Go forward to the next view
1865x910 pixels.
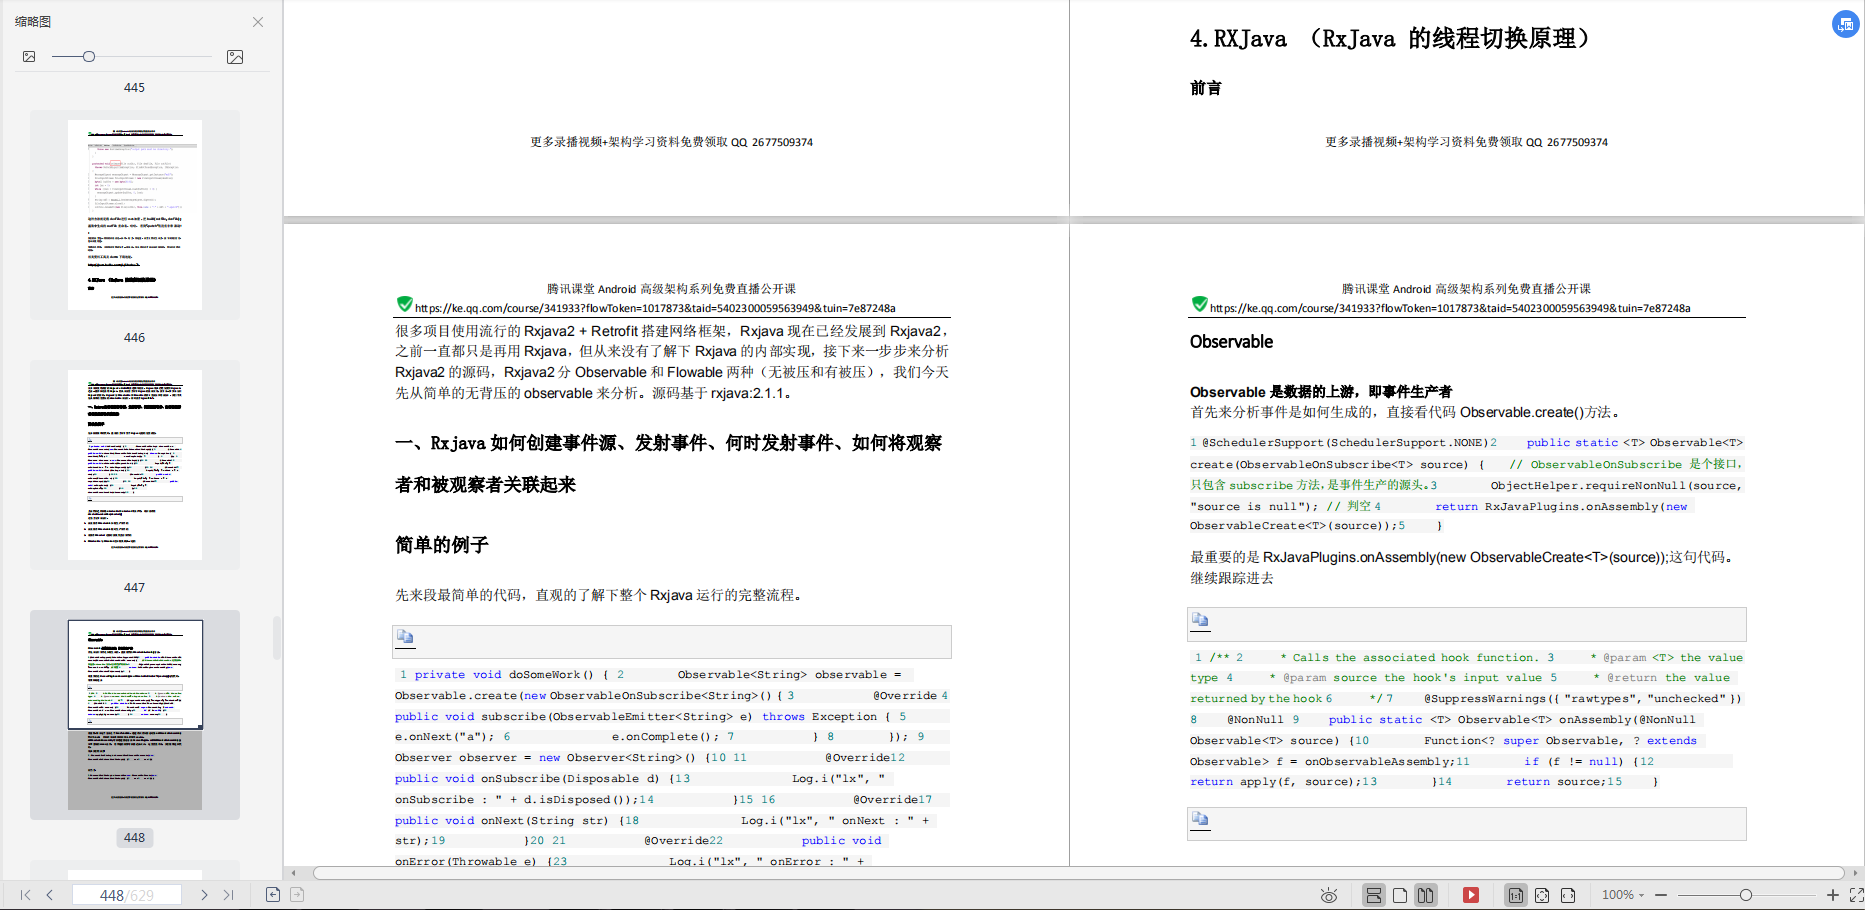point(297,894)
